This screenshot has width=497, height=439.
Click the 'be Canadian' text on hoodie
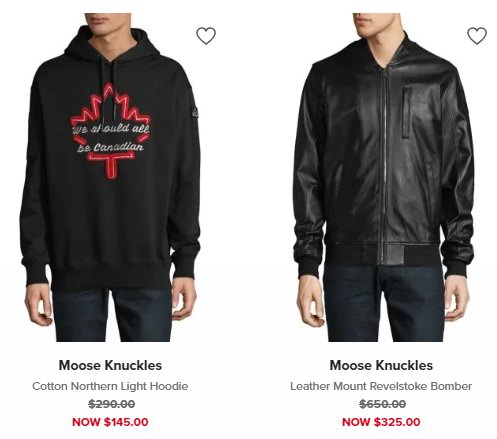110,147
